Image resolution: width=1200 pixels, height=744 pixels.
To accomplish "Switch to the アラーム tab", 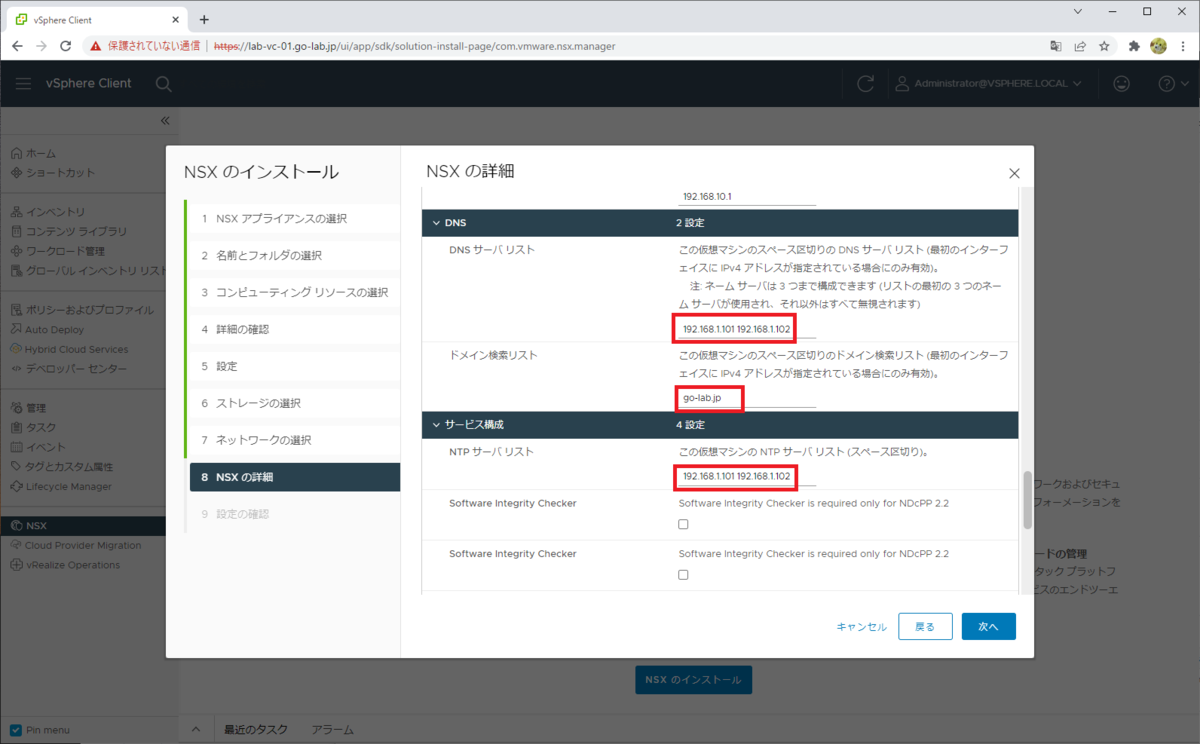I will coord(333,730).
